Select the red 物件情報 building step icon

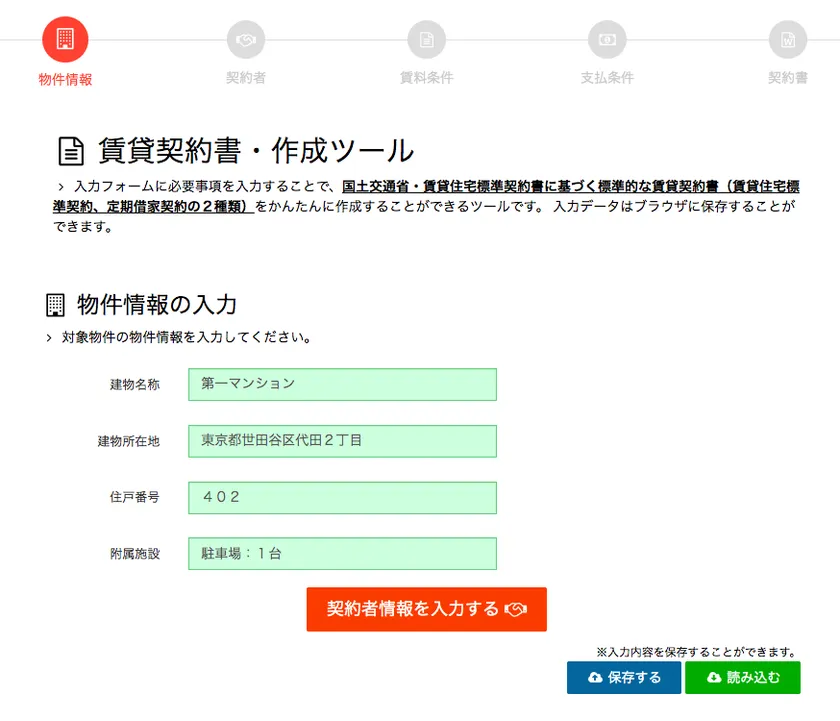point(65,40)
